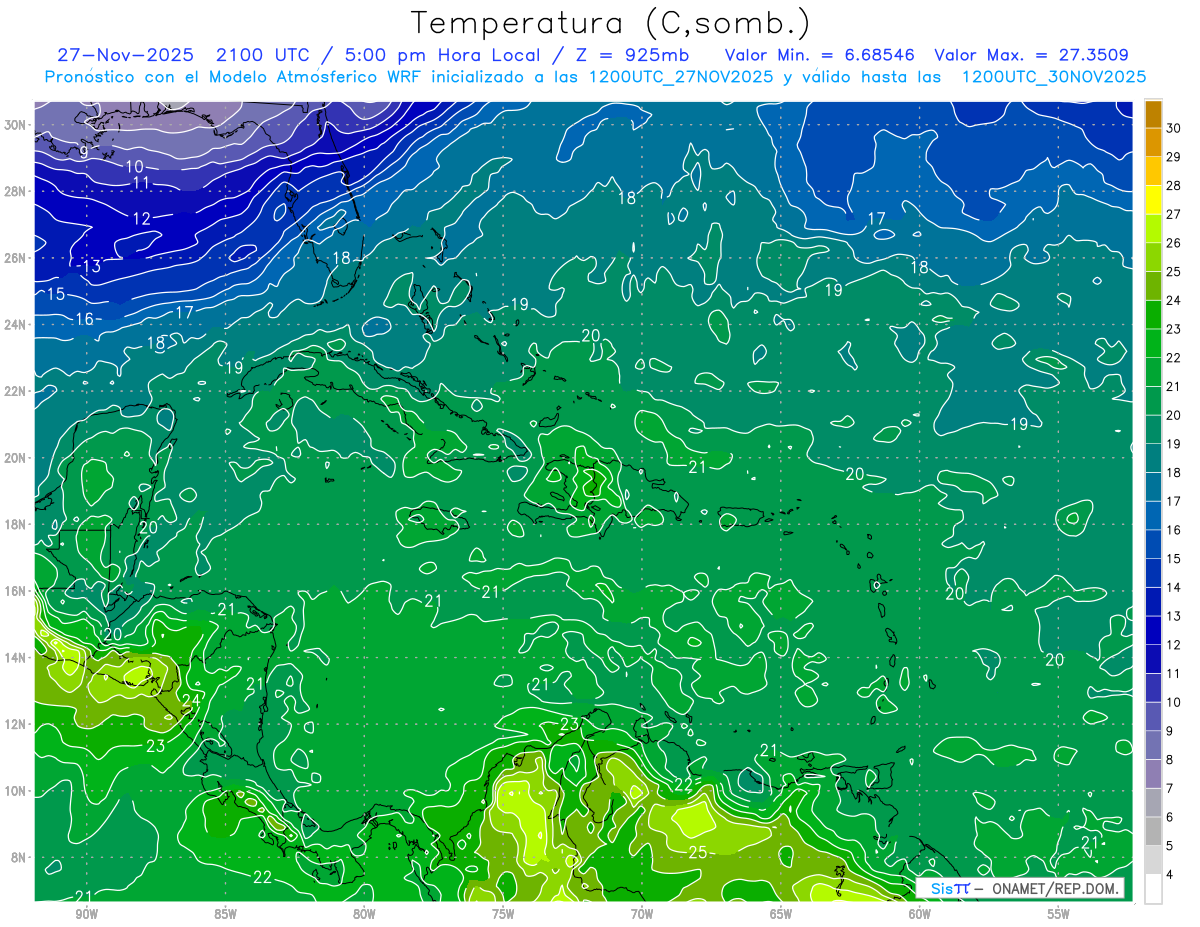Click the '65W' longitude label
The width and height of the screenshot is (1200, 927).
(781, 914)
